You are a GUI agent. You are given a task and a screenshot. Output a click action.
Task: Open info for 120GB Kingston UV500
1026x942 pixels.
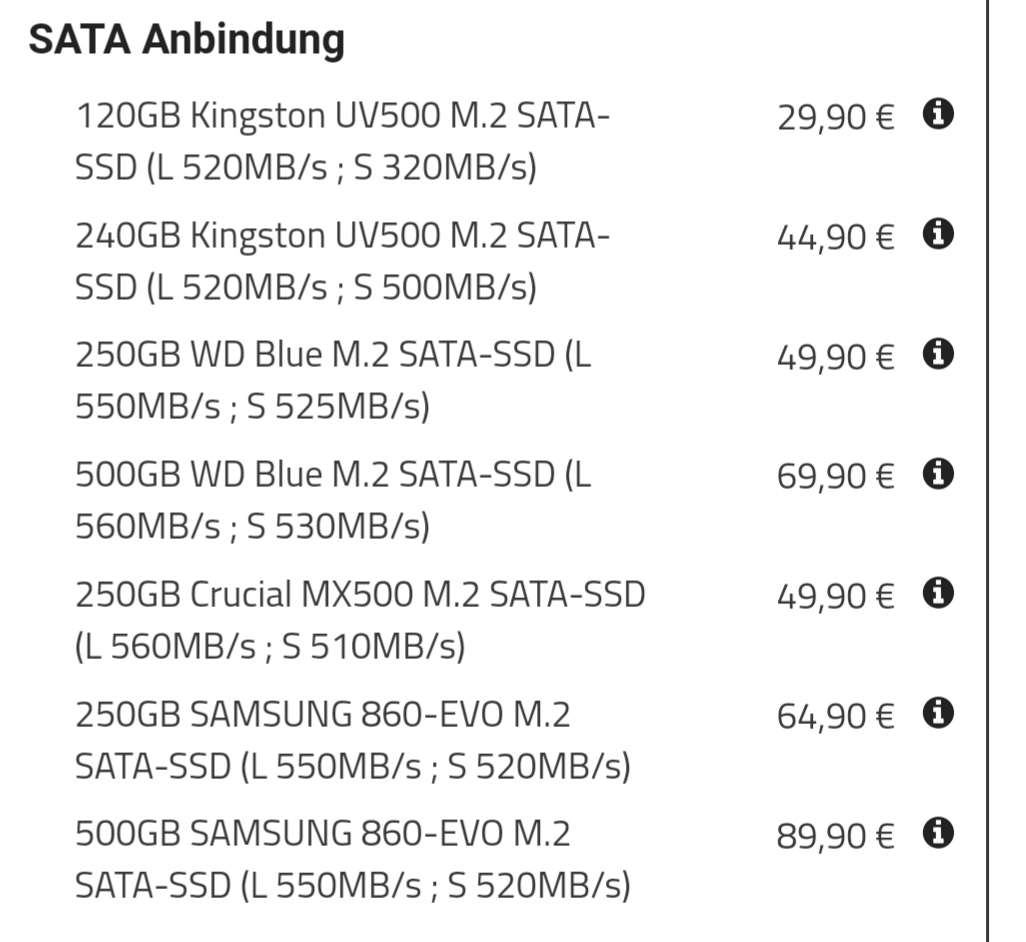pos(938,114)
